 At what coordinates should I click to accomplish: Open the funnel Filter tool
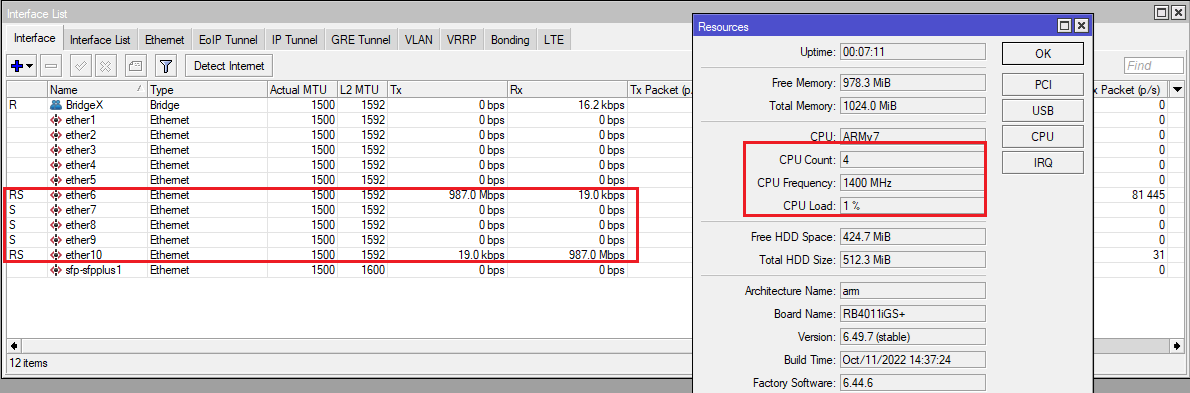(165, 65)
